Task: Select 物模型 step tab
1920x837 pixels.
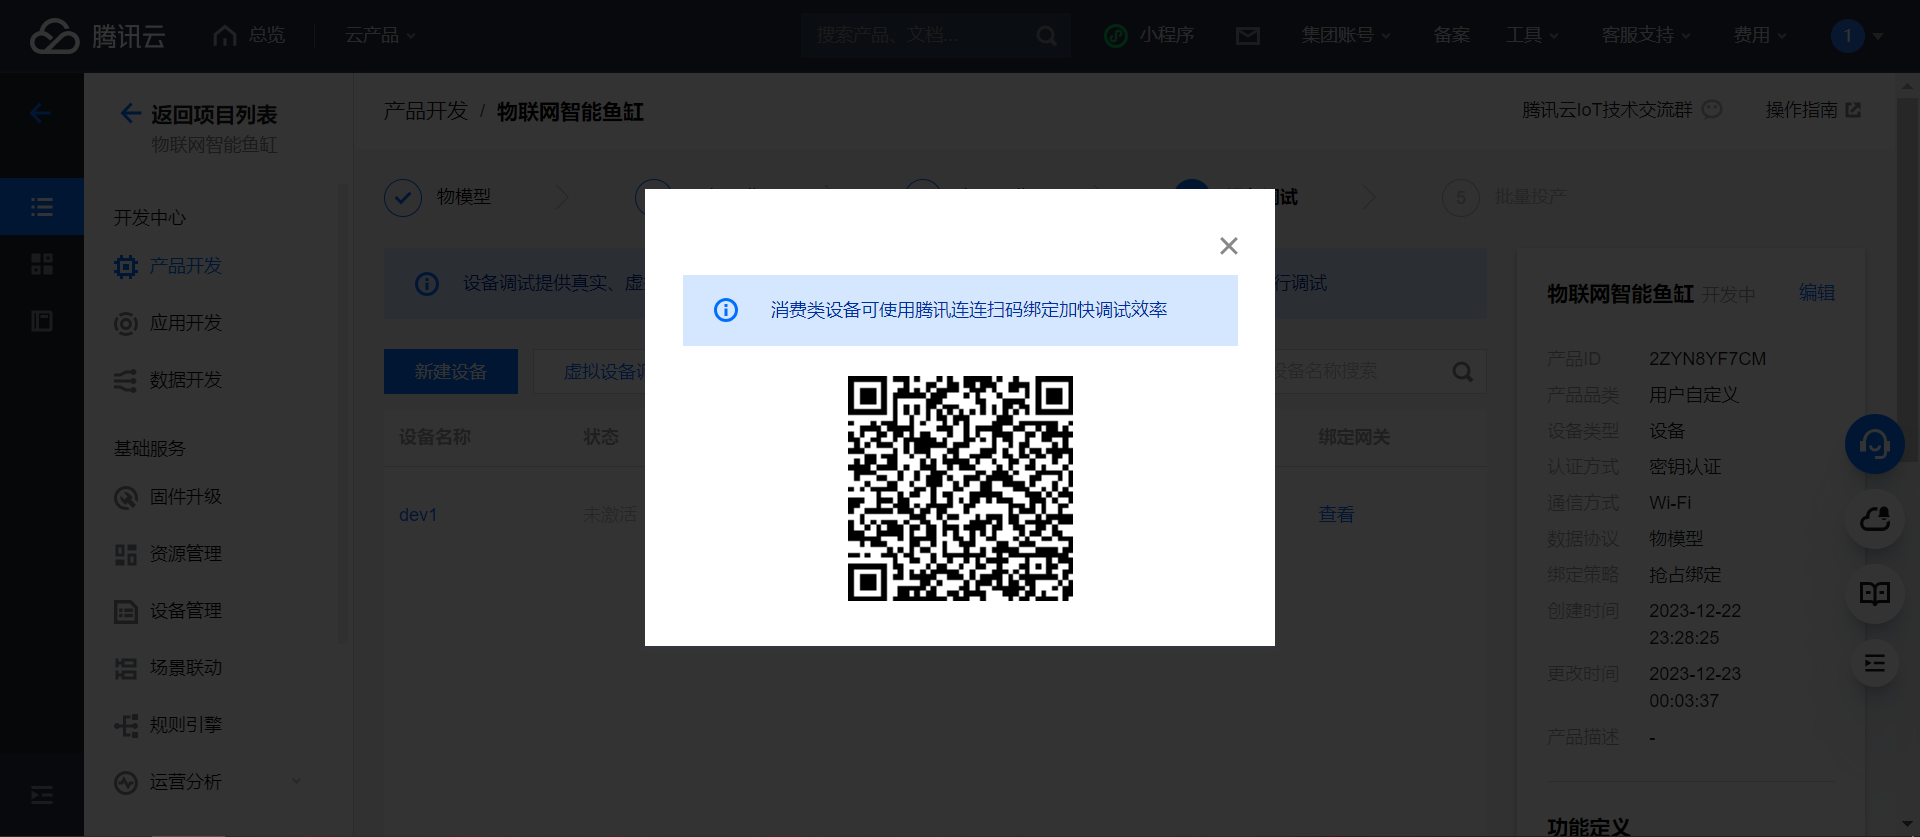Action: (438, 197)
